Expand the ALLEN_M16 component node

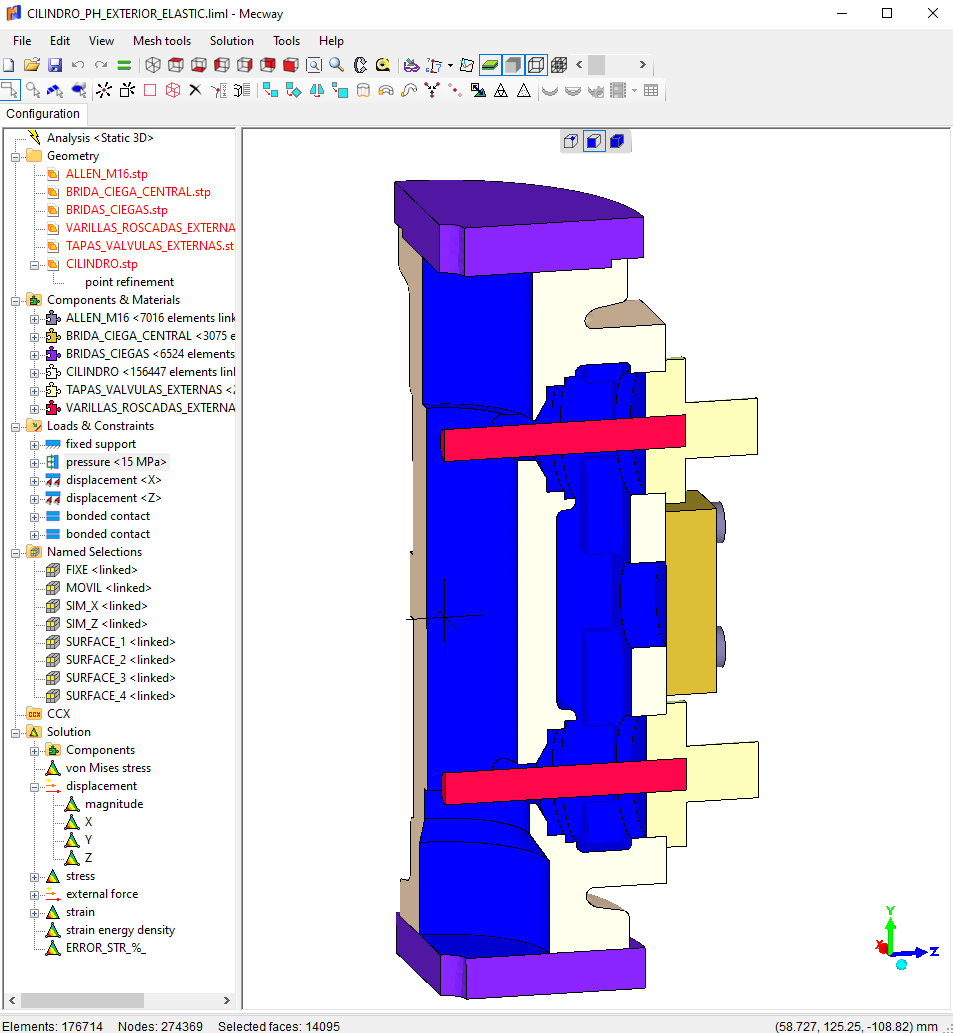click(x=34, y=319)
